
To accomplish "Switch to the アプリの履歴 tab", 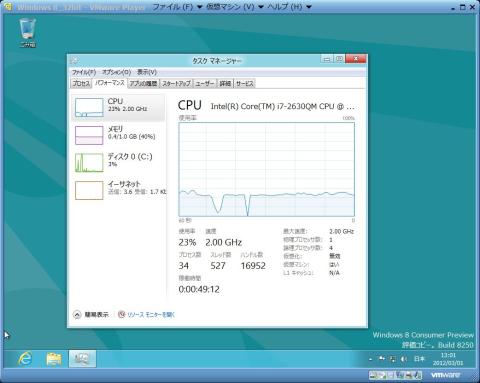I will (143, 83).
